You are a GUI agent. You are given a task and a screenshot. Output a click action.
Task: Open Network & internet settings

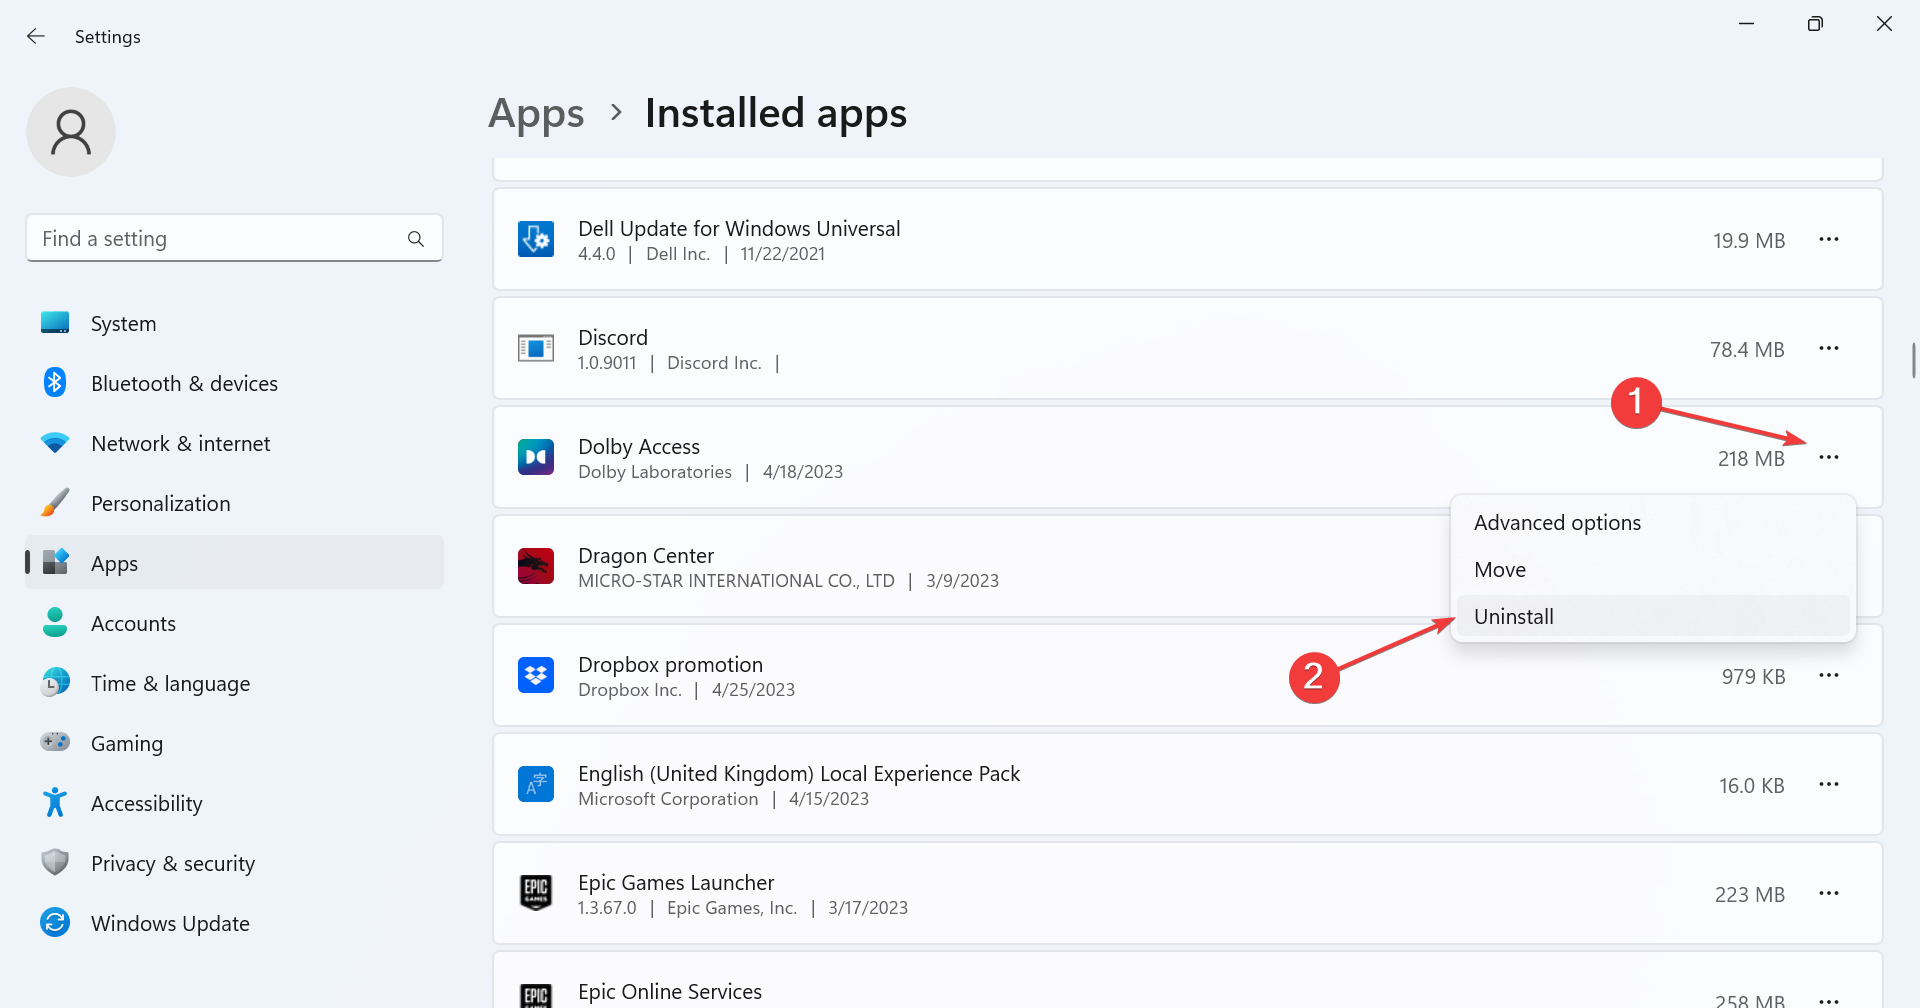(234, 443)
